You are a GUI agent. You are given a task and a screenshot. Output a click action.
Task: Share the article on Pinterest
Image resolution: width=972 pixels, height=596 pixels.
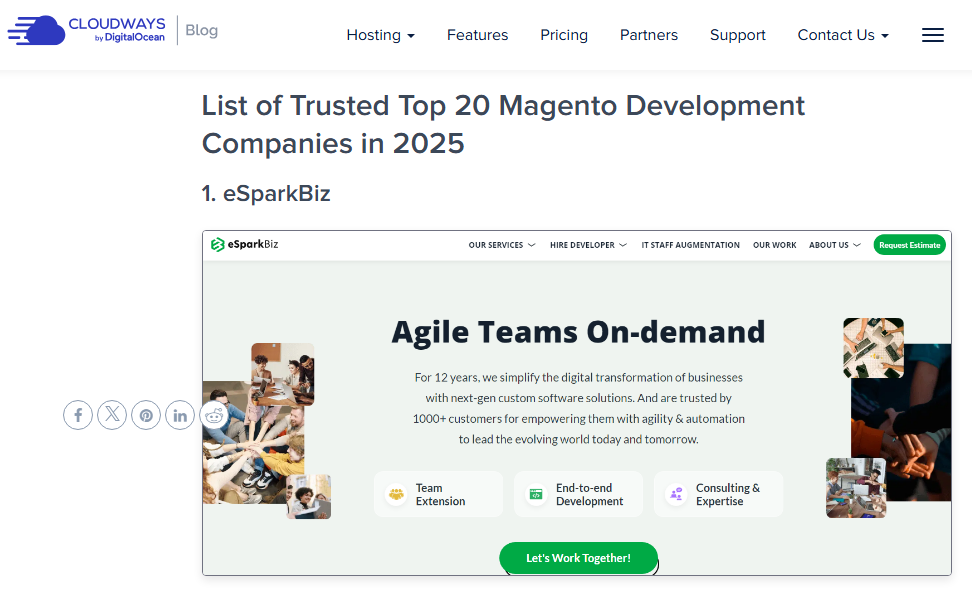pyautogui.click(x=146, y=415)
